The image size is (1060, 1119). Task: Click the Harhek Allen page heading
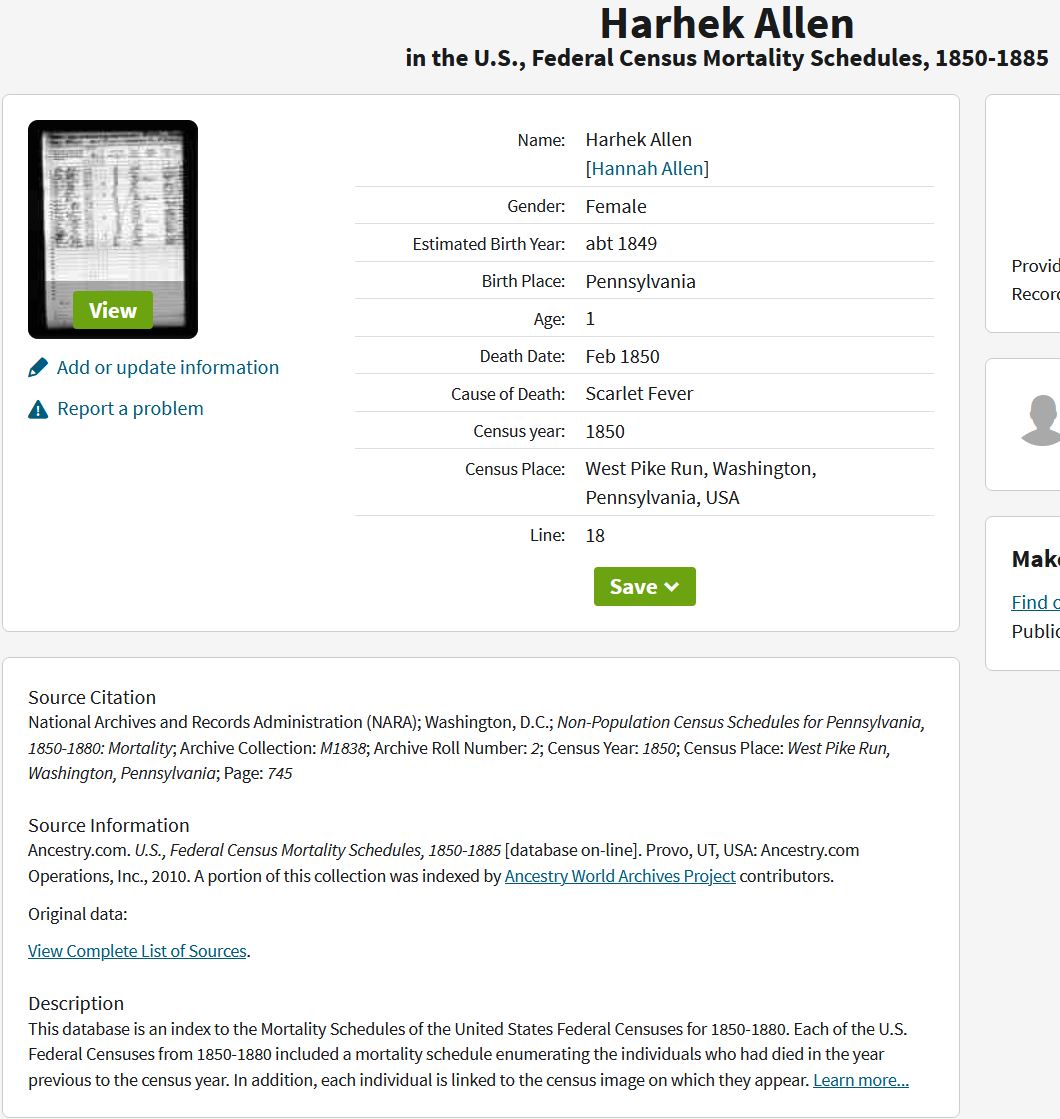click(726, 24)
